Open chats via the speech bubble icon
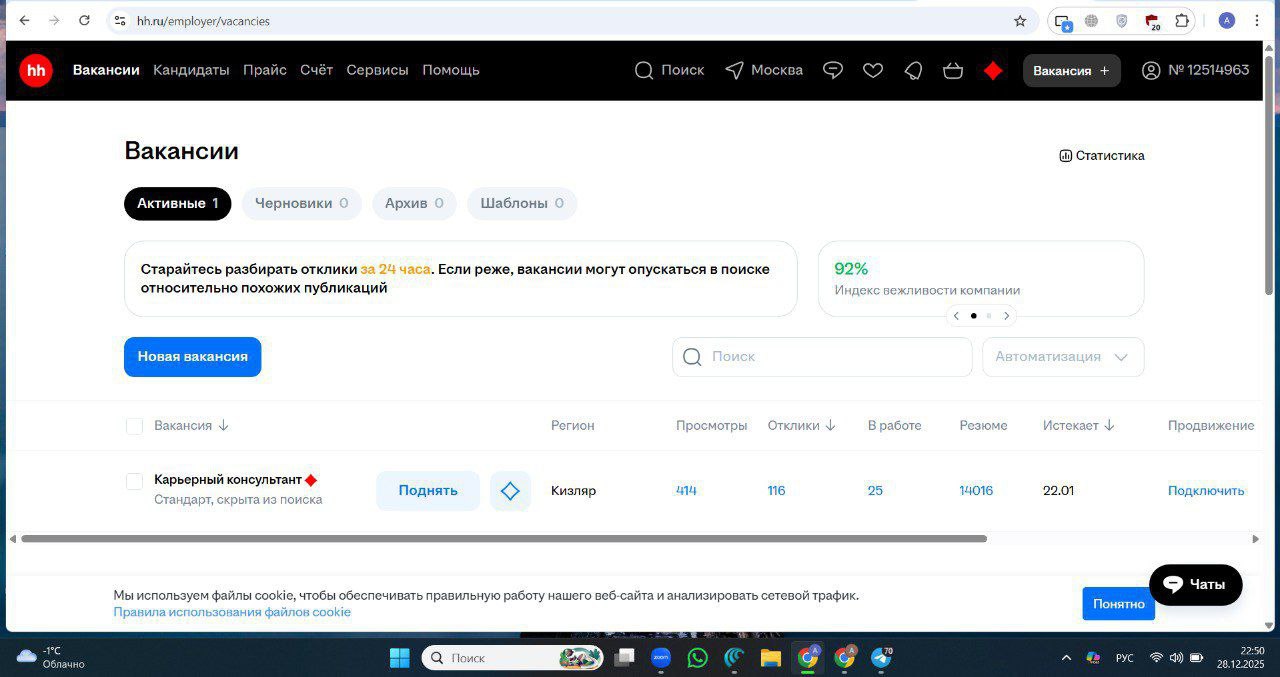Screen dimensions: 1280x677 click(x=833, y=70)
